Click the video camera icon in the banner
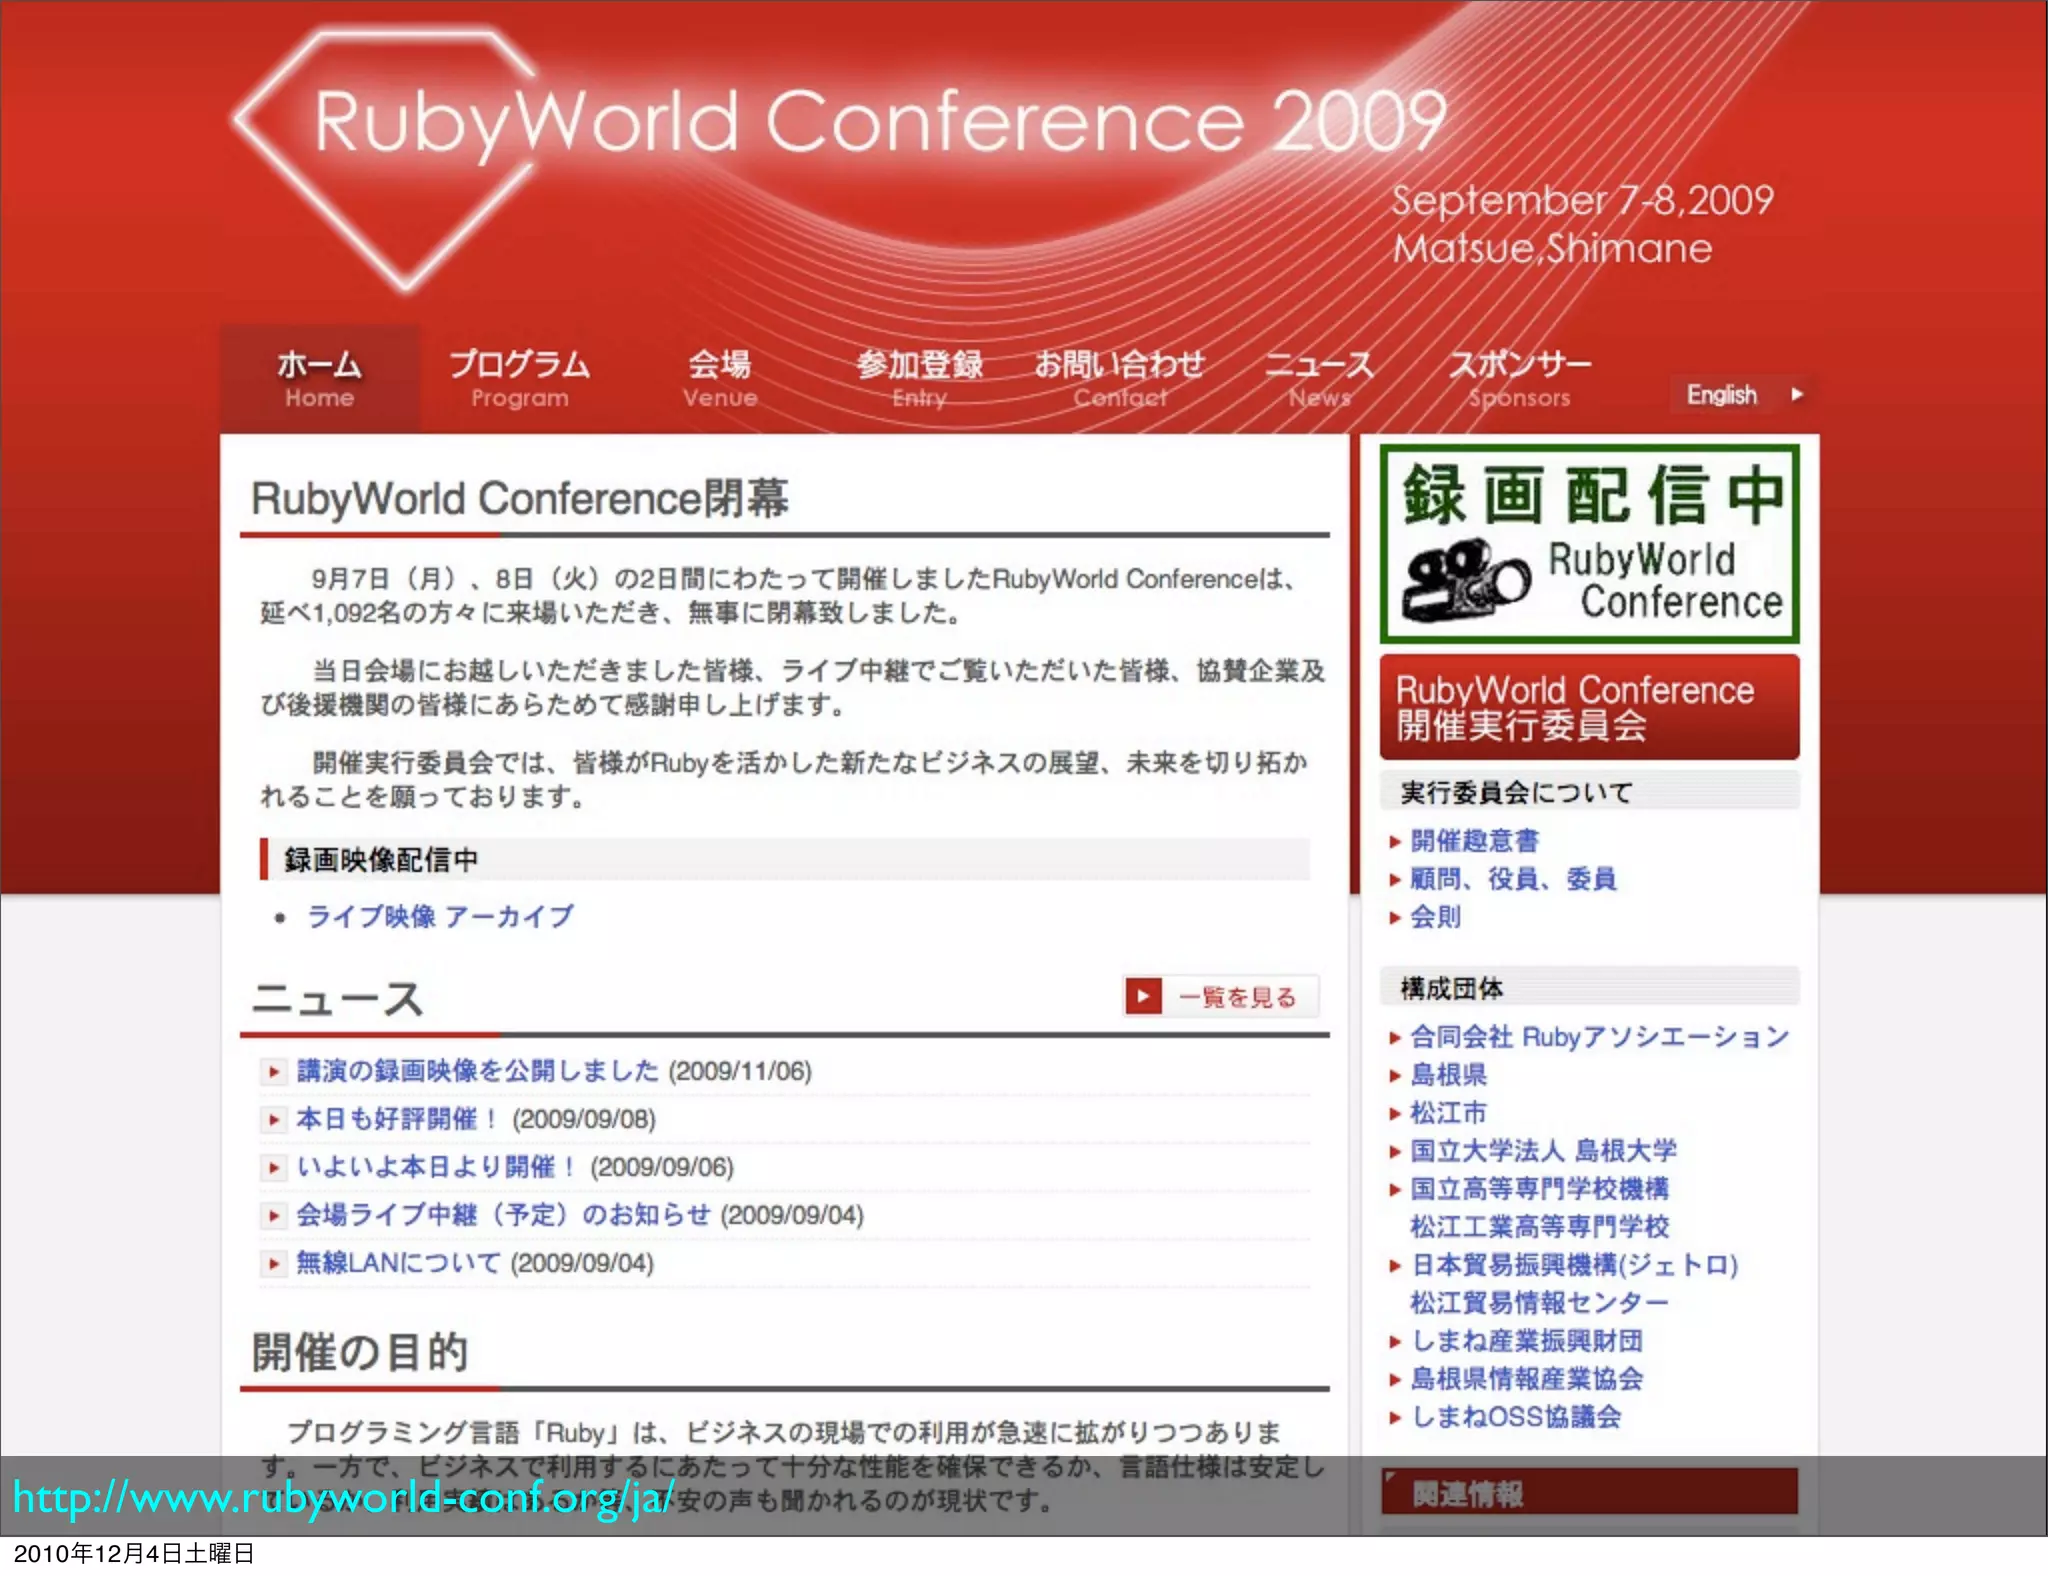This screenshot has height=1576, width=2048. point(1465,578)
